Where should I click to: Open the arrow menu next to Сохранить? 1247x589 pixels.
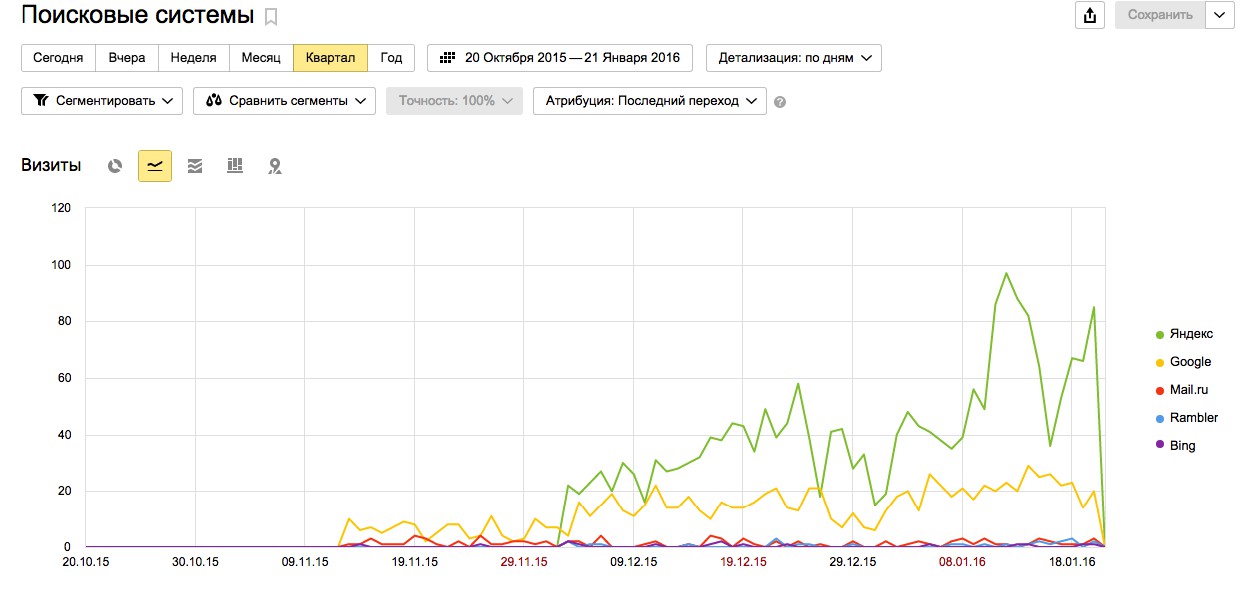1219,15
